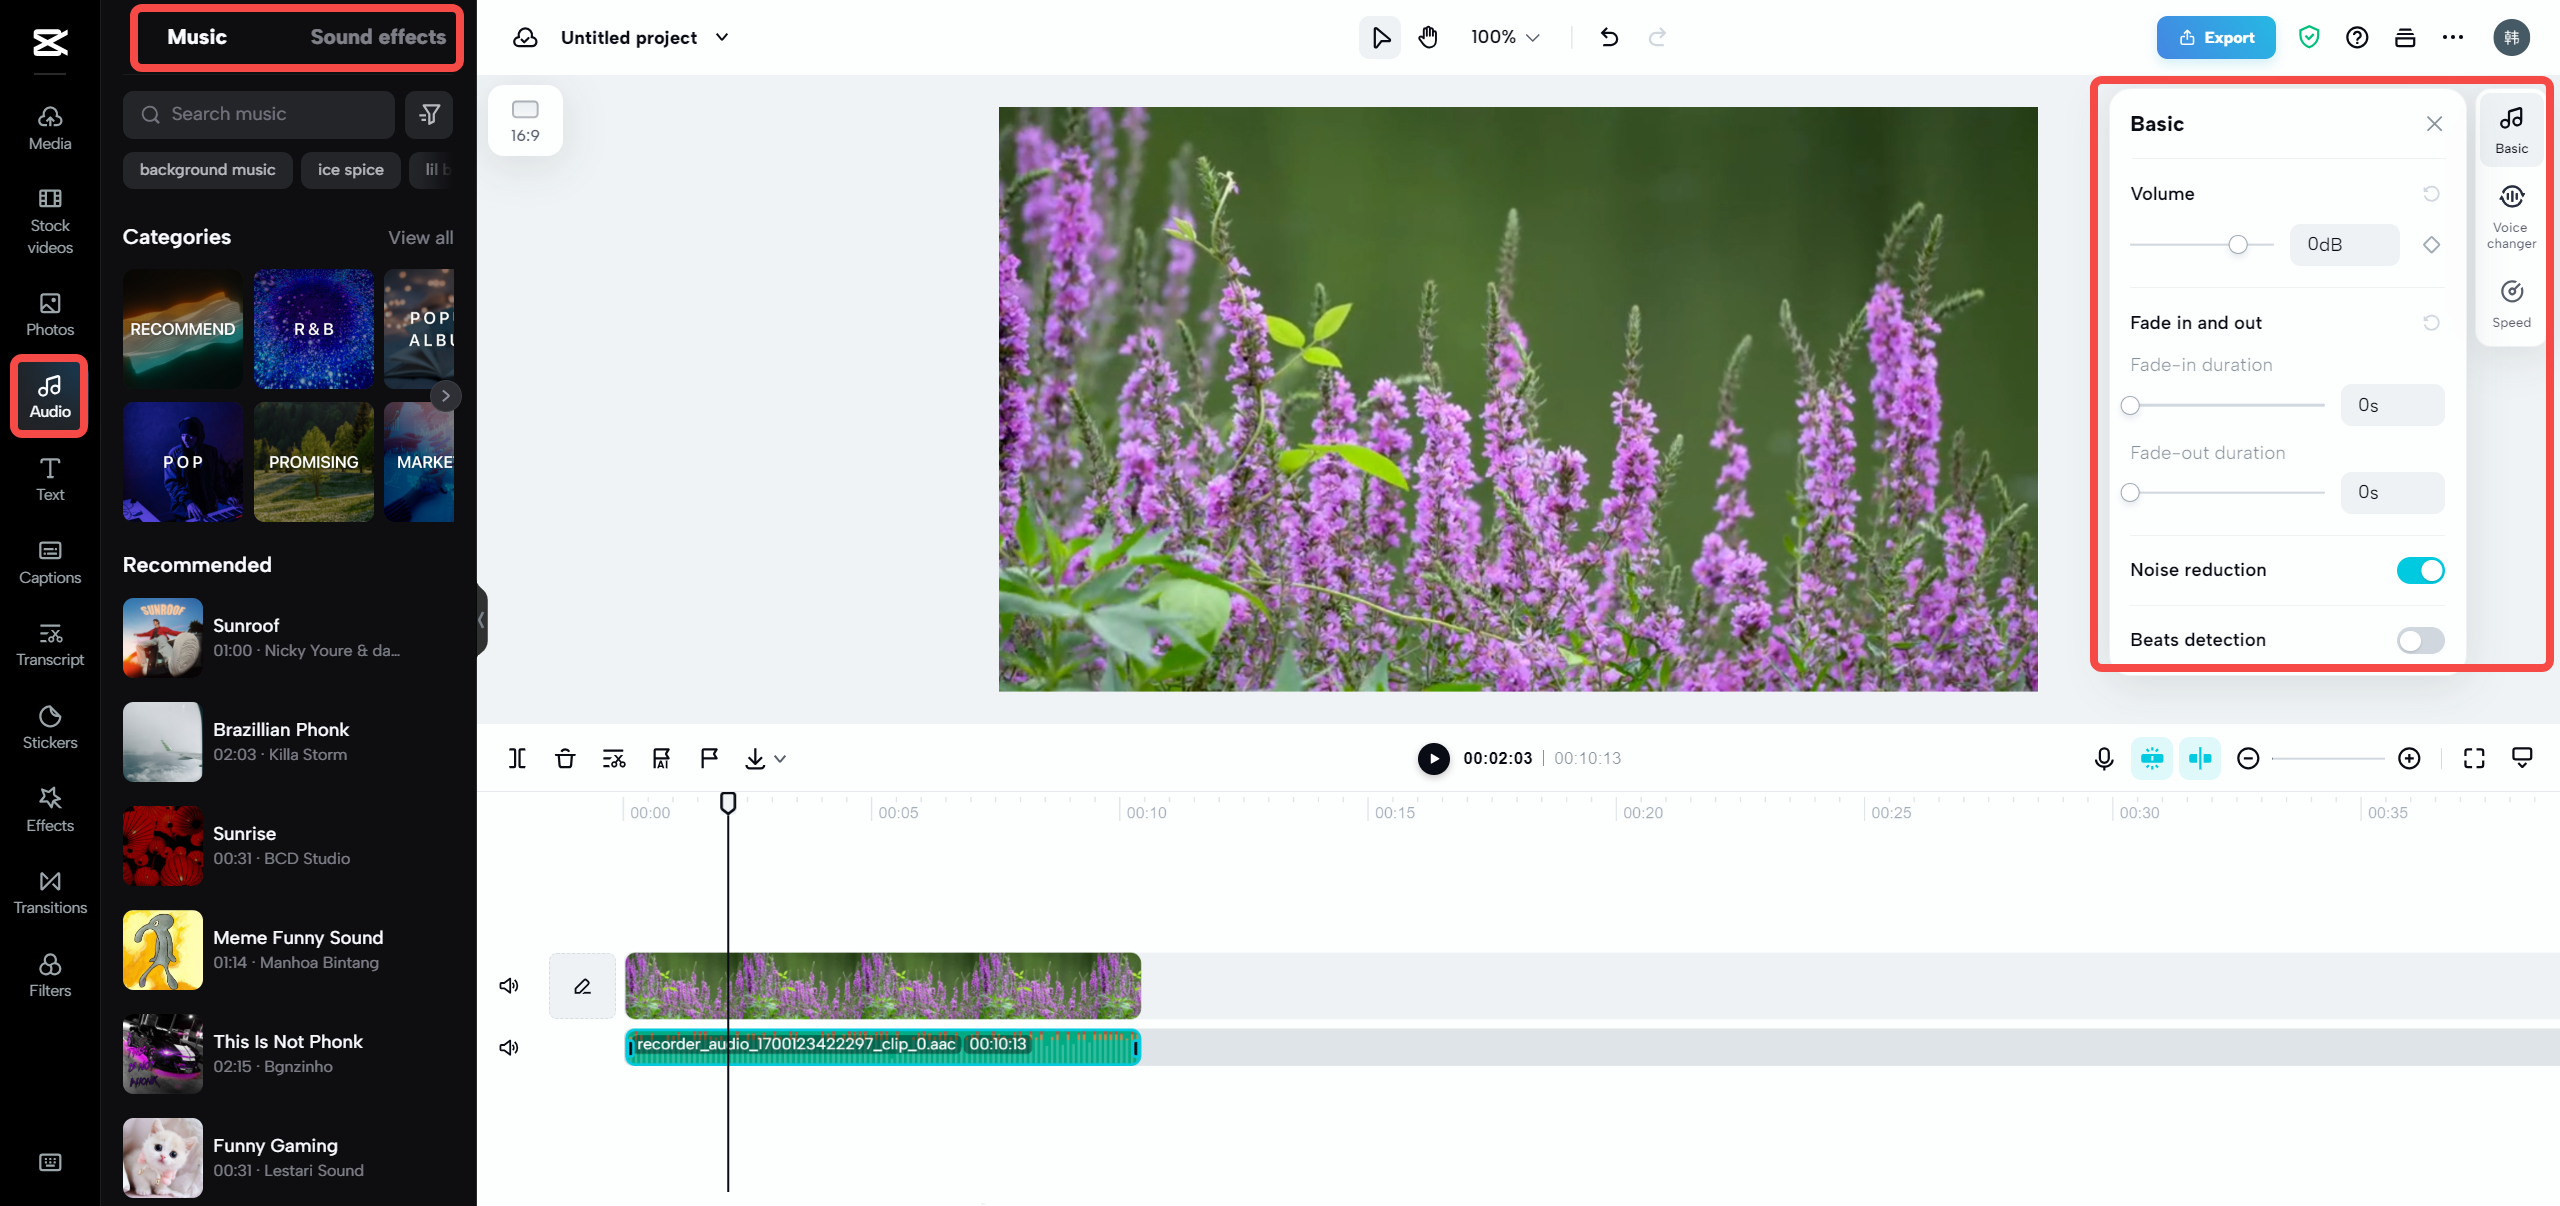Viewport: 2560px width, 1206px height.
Task: Split the clip at the playhead
Action: (x=516, y=758)
